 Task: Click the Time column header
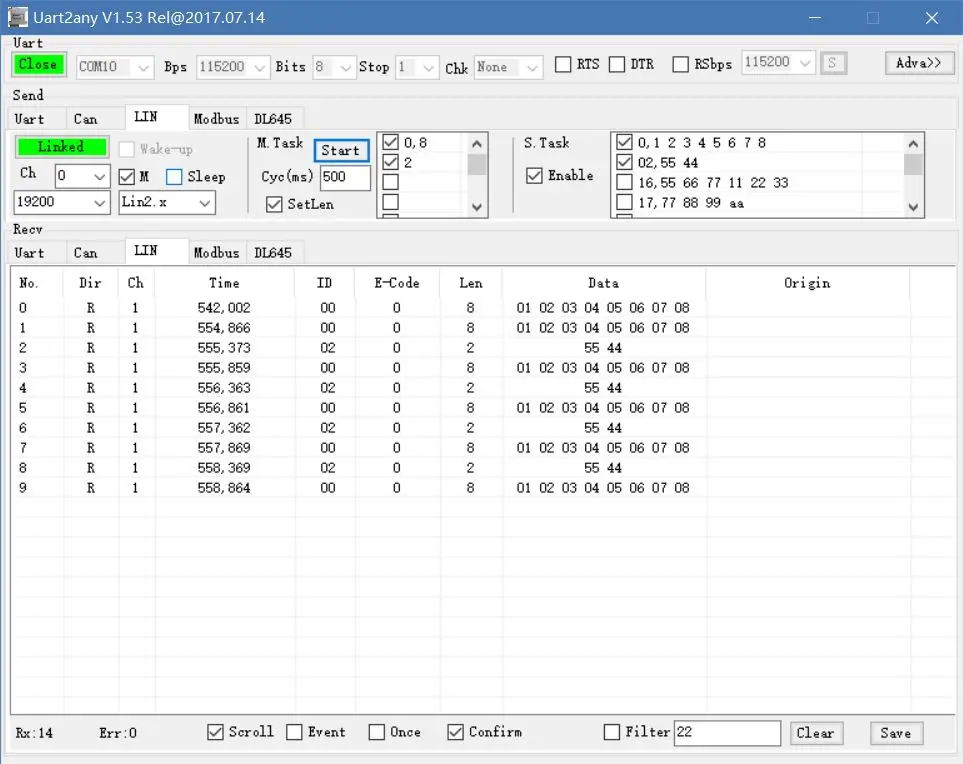(224, 283)
